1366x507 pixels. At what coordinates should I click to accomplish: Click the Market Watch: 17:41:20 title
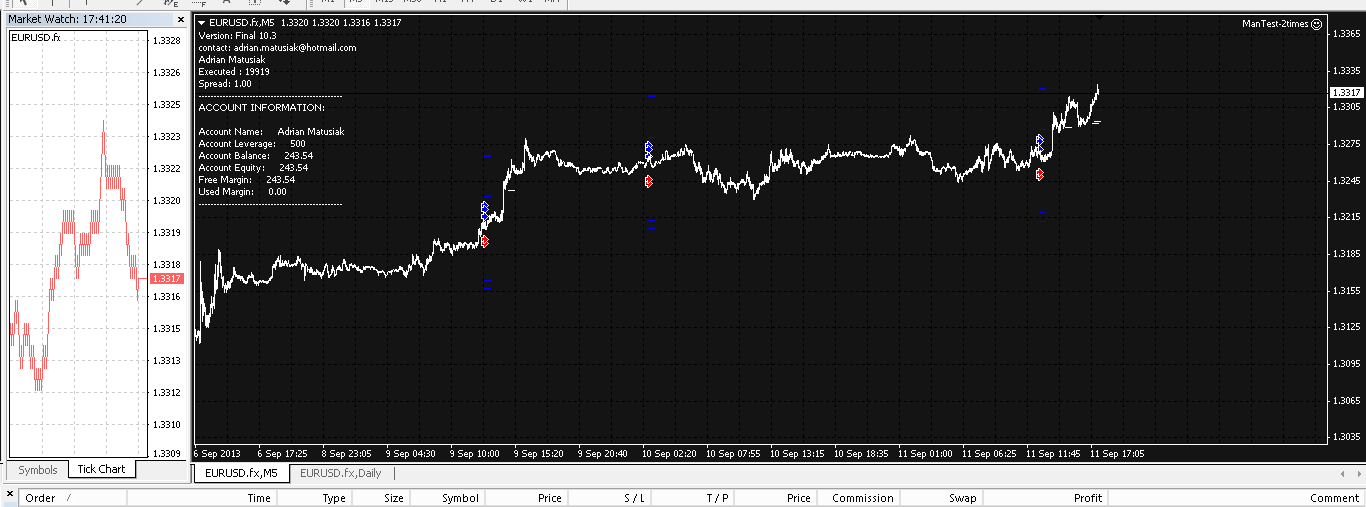click(x=68, y=19)
